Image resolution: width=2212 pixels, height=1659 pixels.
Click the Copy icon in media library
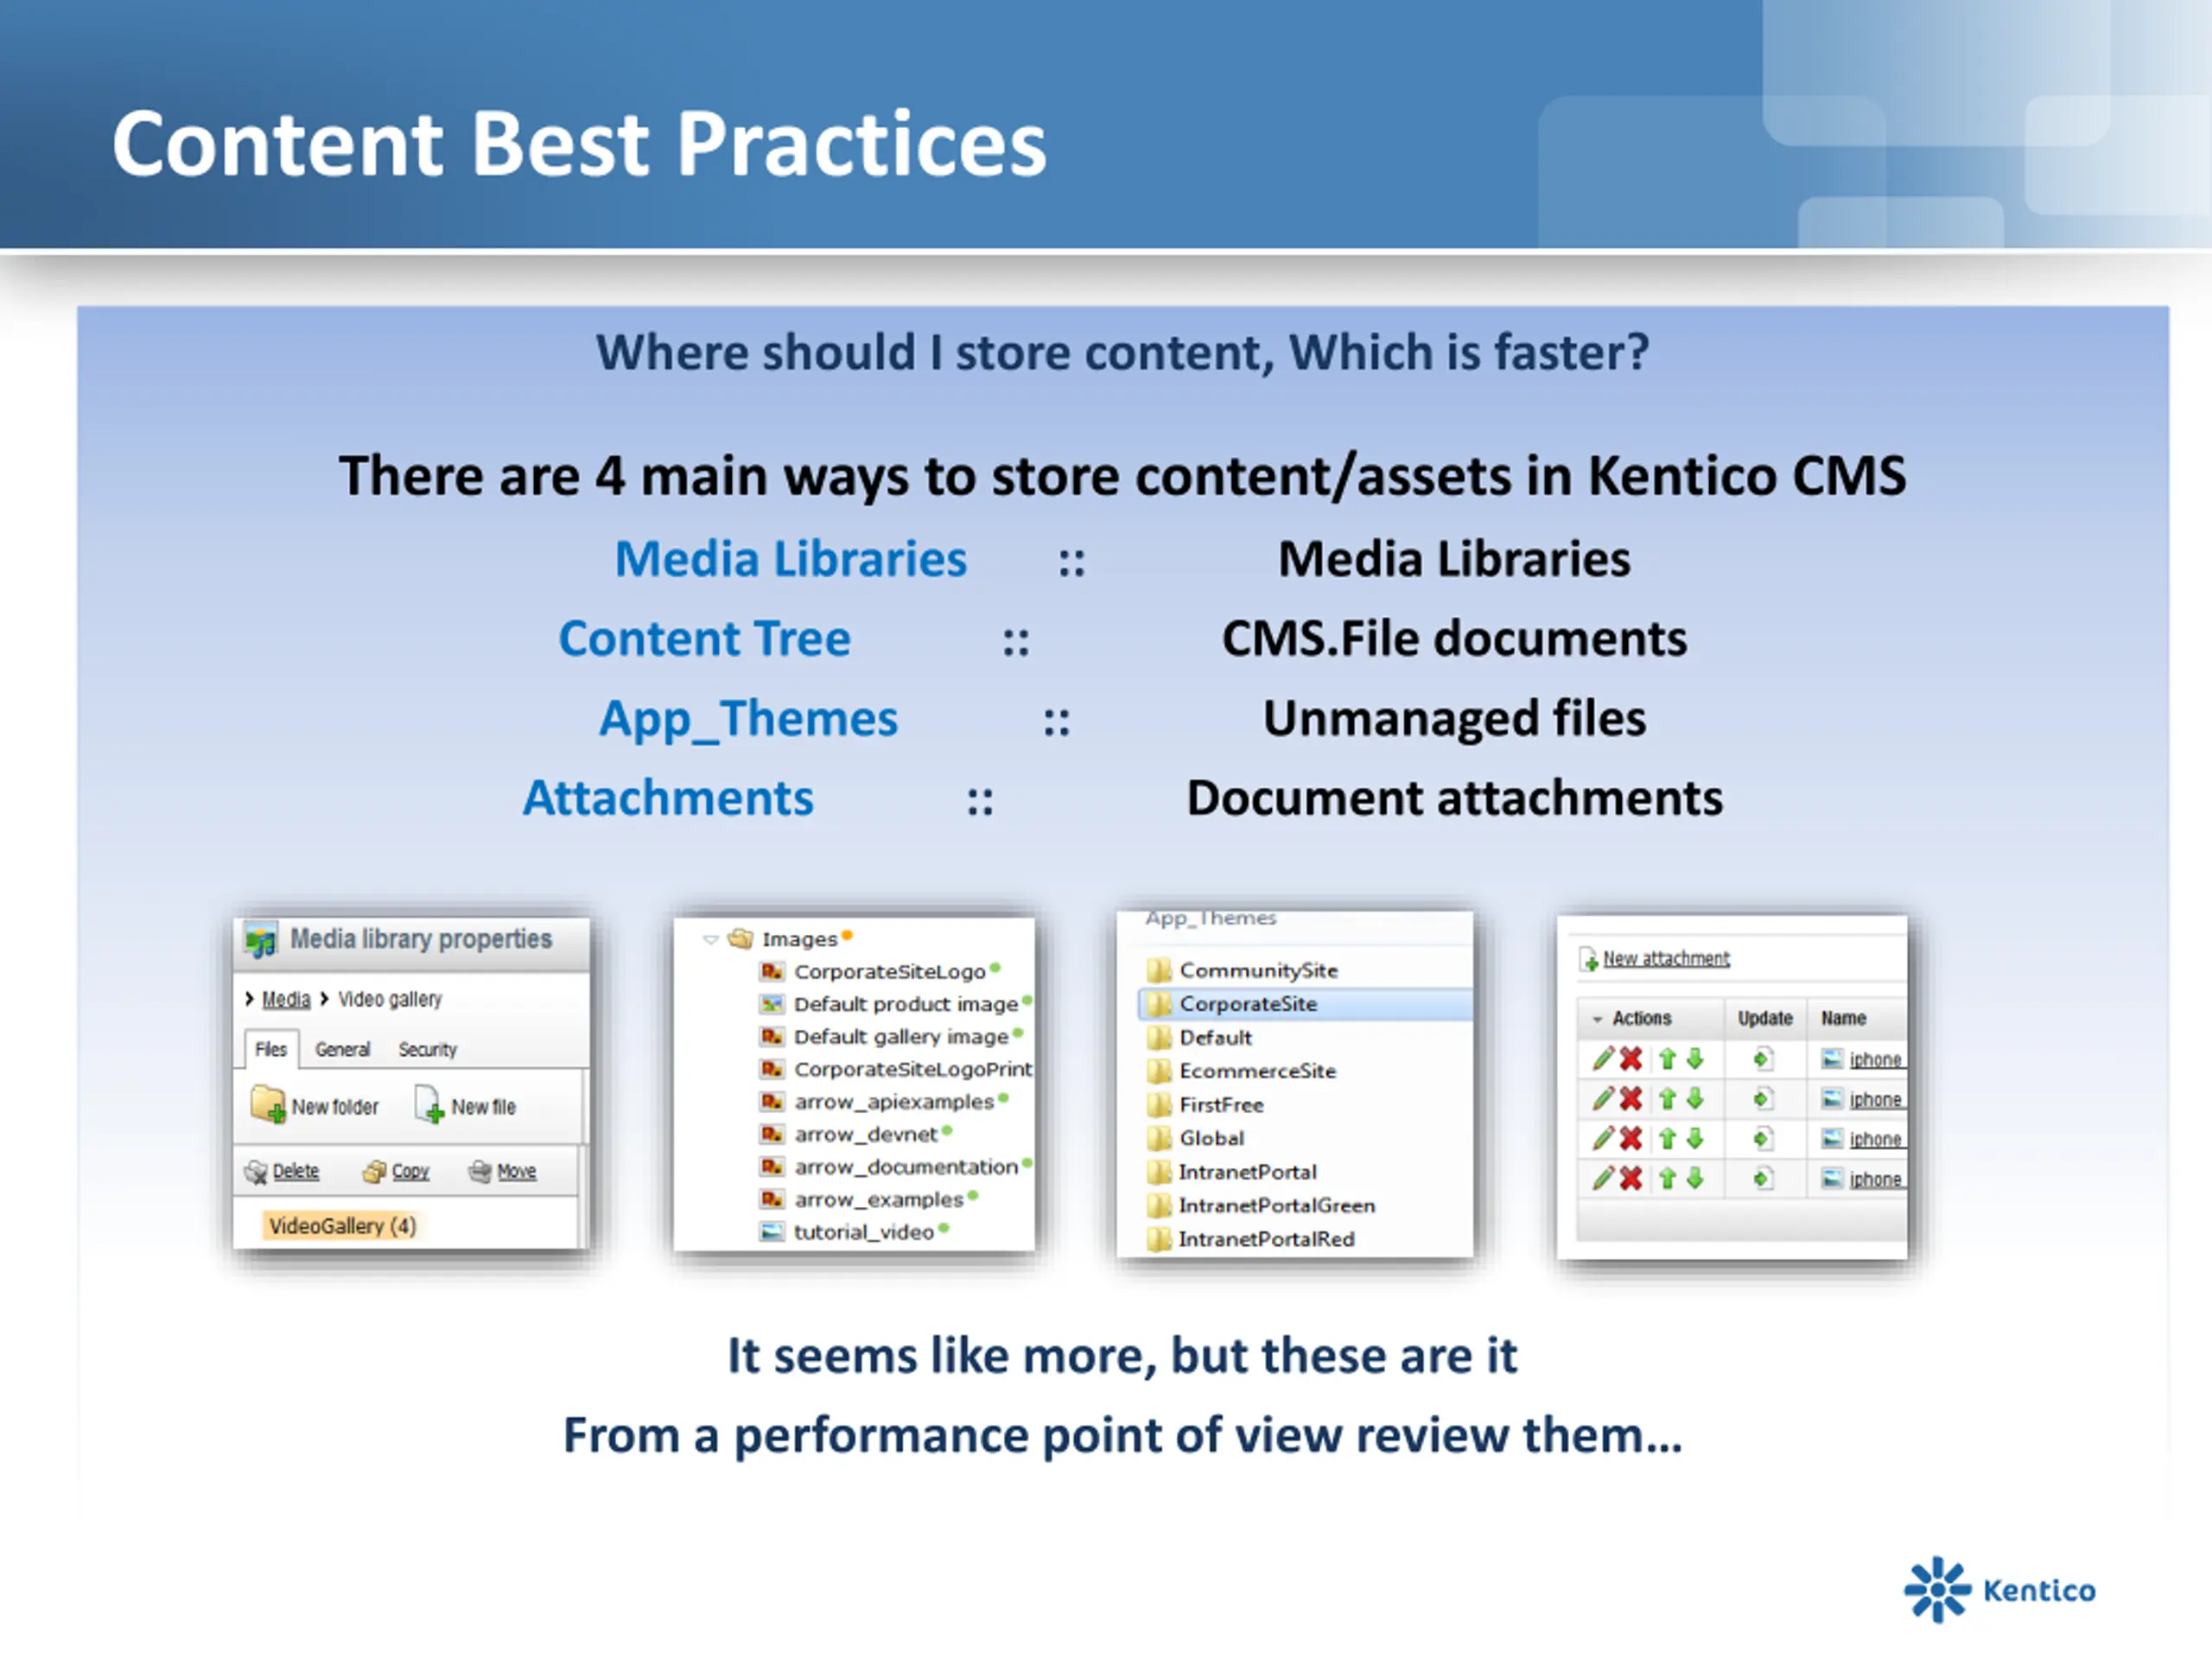point(374,1172)
